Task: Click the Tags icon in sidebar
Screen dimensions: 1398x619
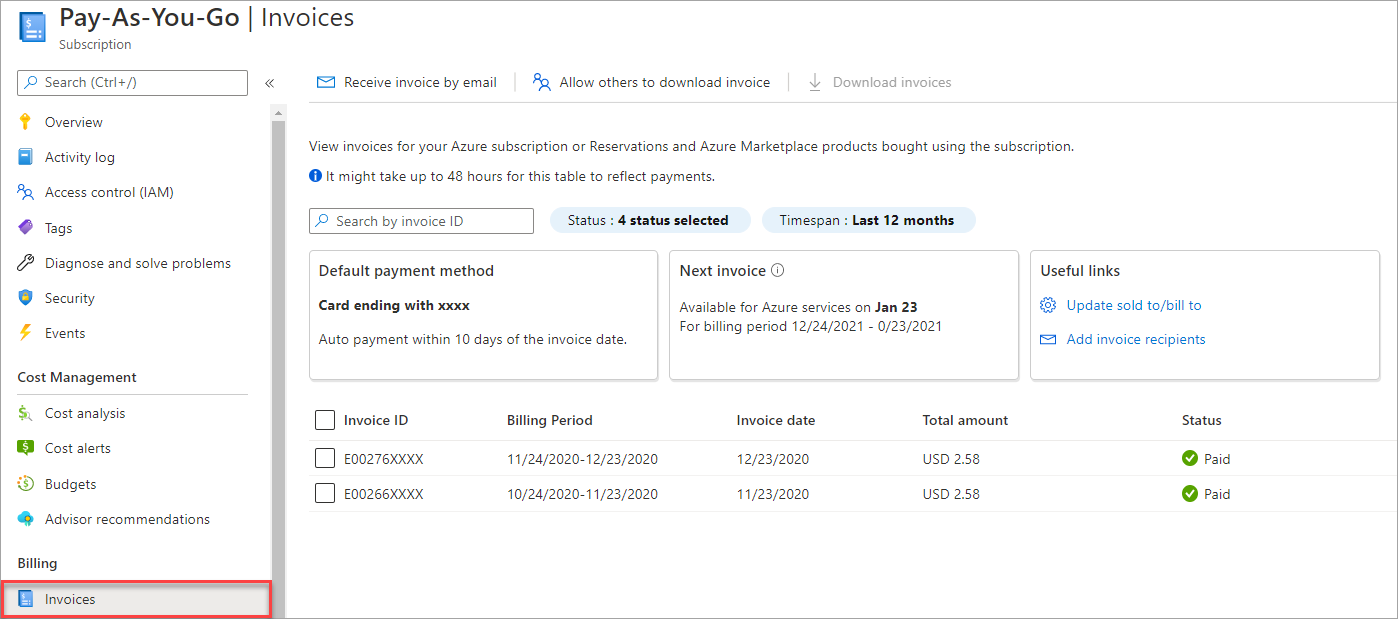Action: pyautogui.click(x=26, y=228)
